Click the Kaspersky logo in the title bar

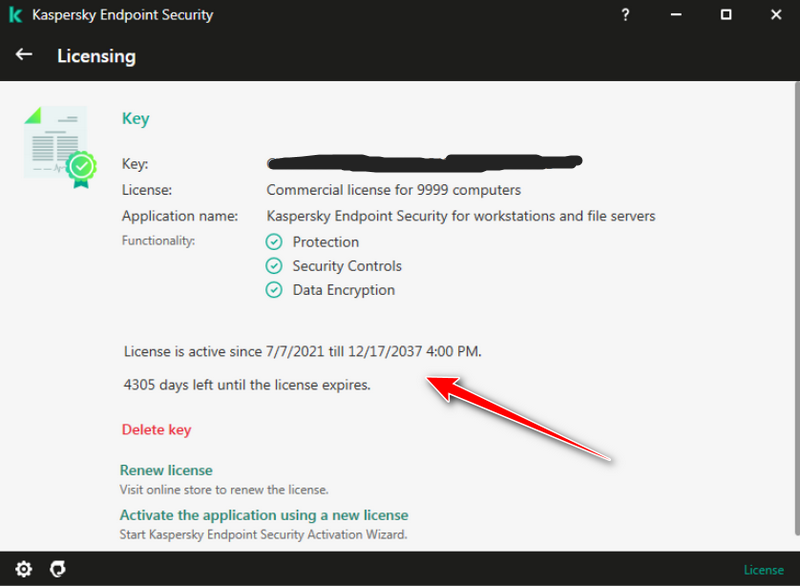click(x=15, y=15)
